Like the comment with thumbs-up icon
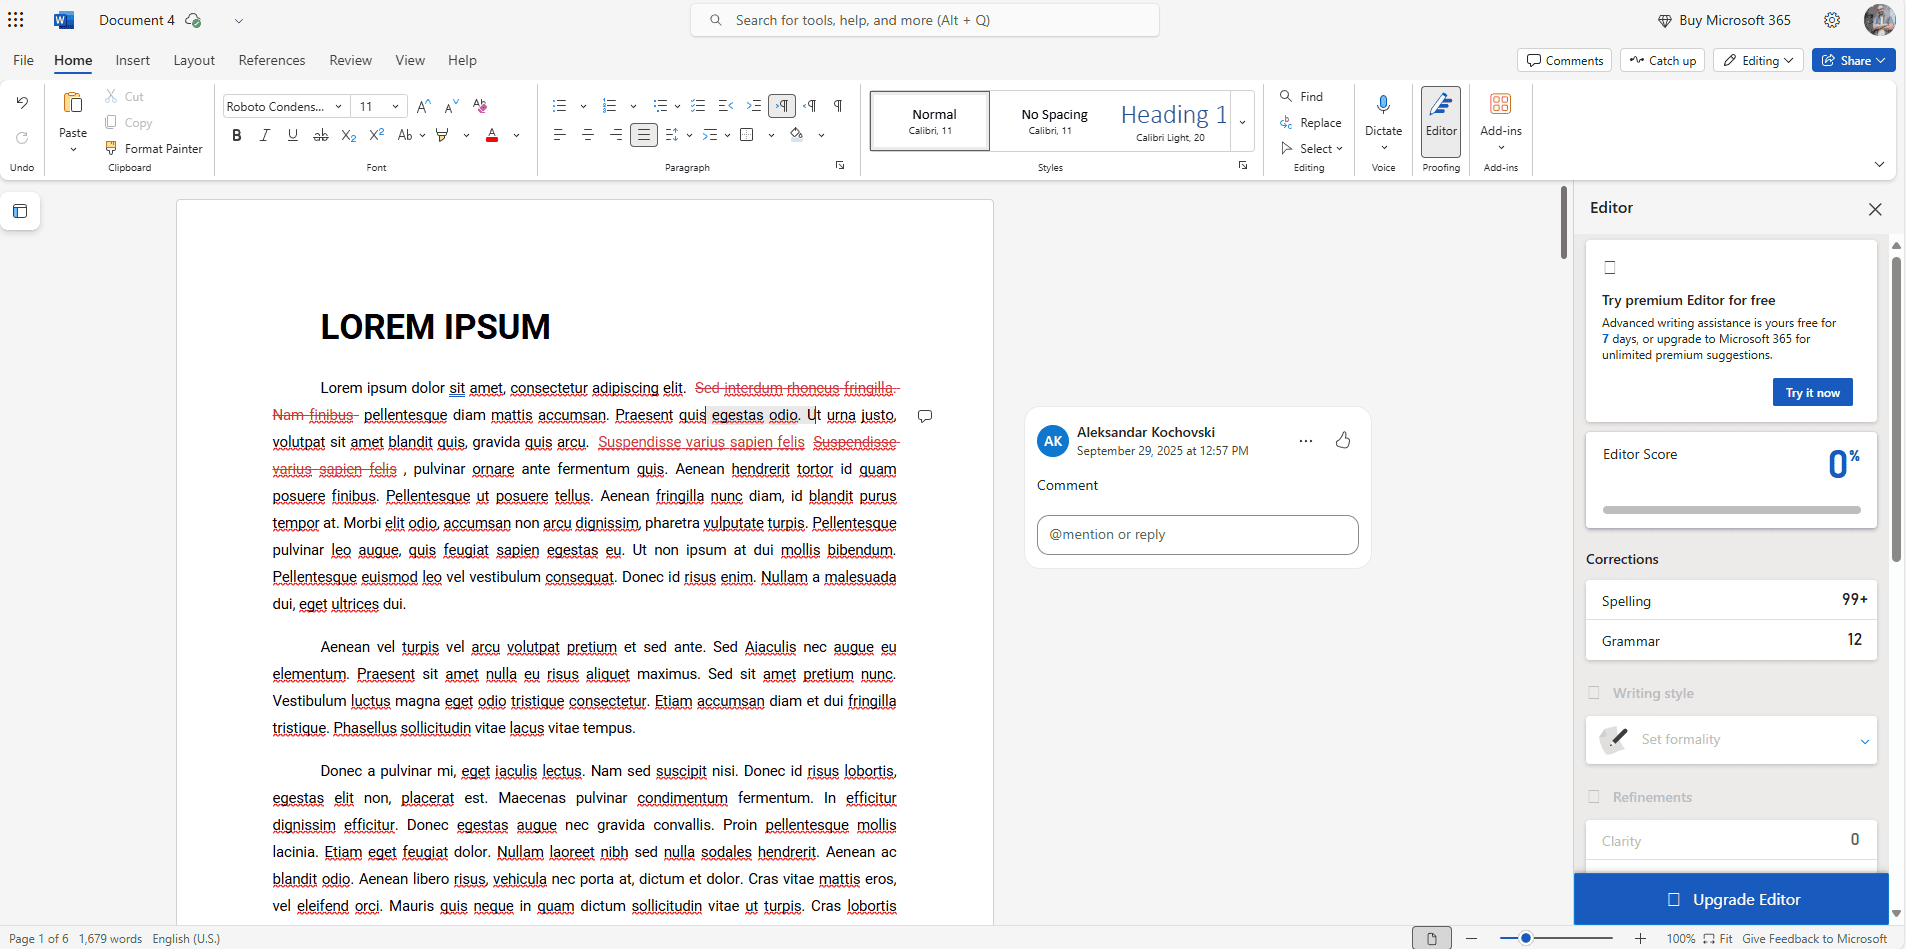This screenshot has height=949, width=1906. tap(1343, 440)
